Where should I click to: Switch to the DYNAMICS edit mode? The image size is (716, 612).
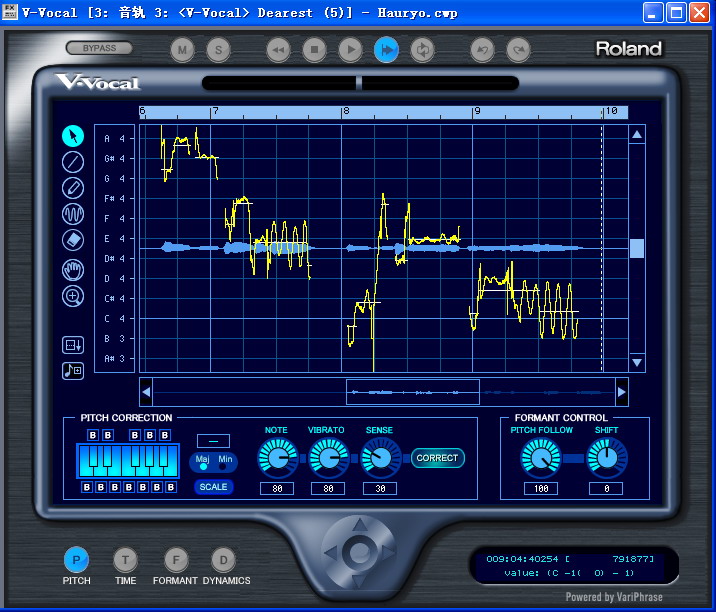[223, 560]
